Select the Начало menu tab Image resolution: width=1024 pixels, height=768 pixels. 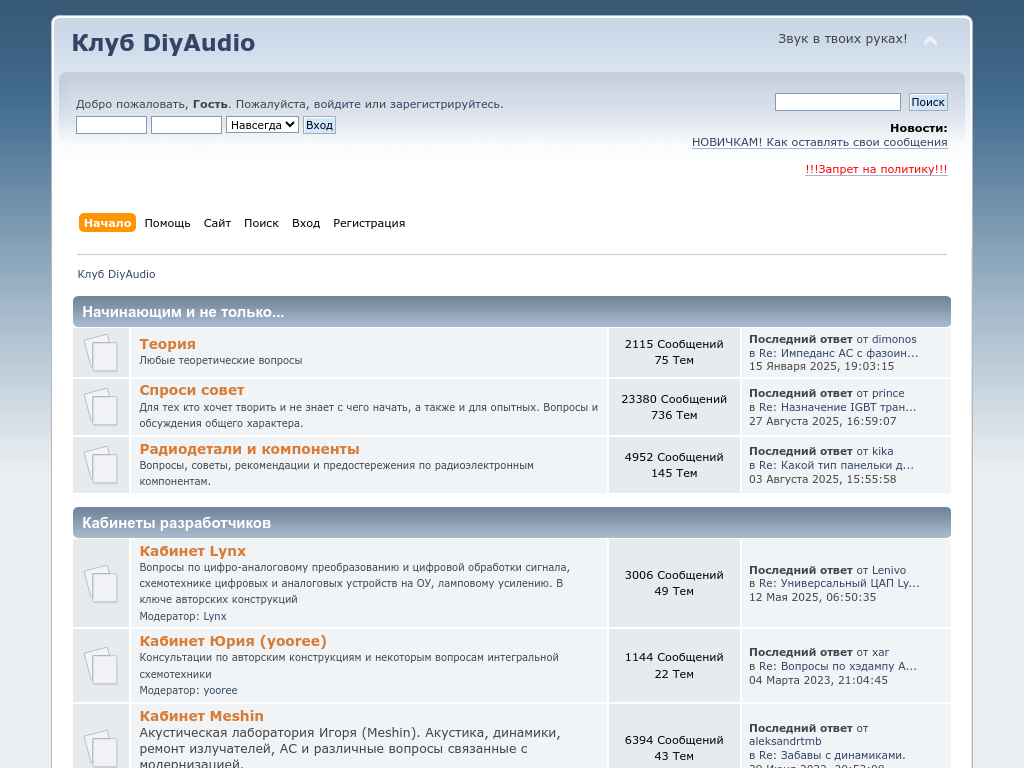107,223
